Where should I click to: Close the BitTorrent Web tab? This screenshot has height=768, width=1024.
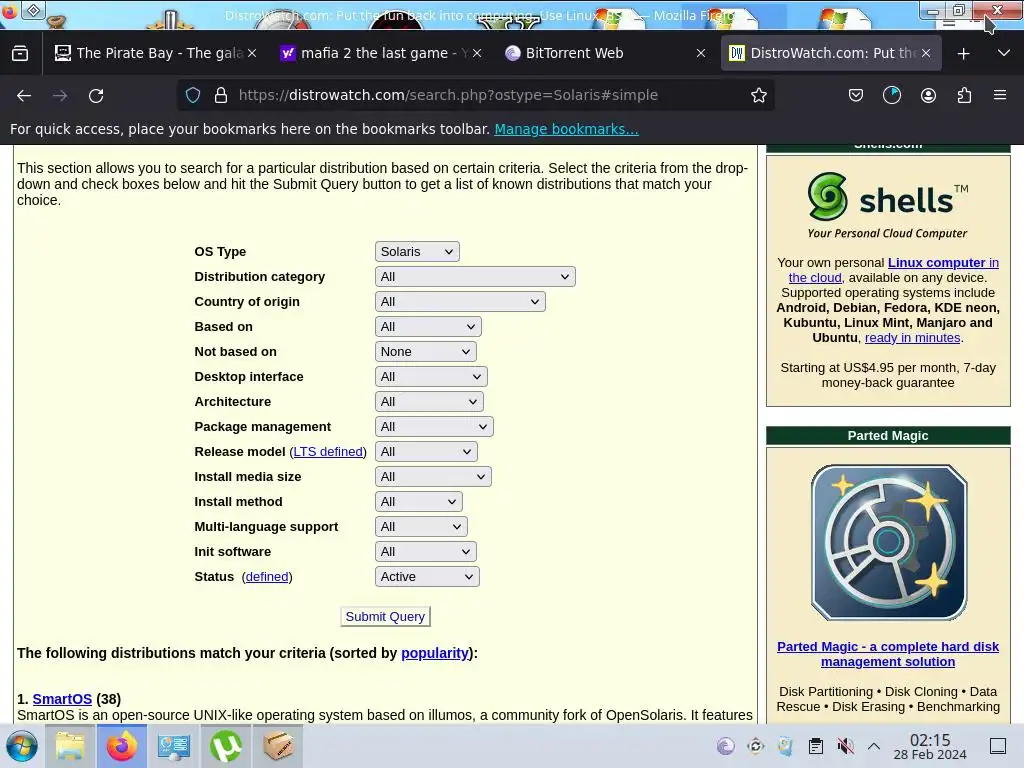click(x=701, y=53)
